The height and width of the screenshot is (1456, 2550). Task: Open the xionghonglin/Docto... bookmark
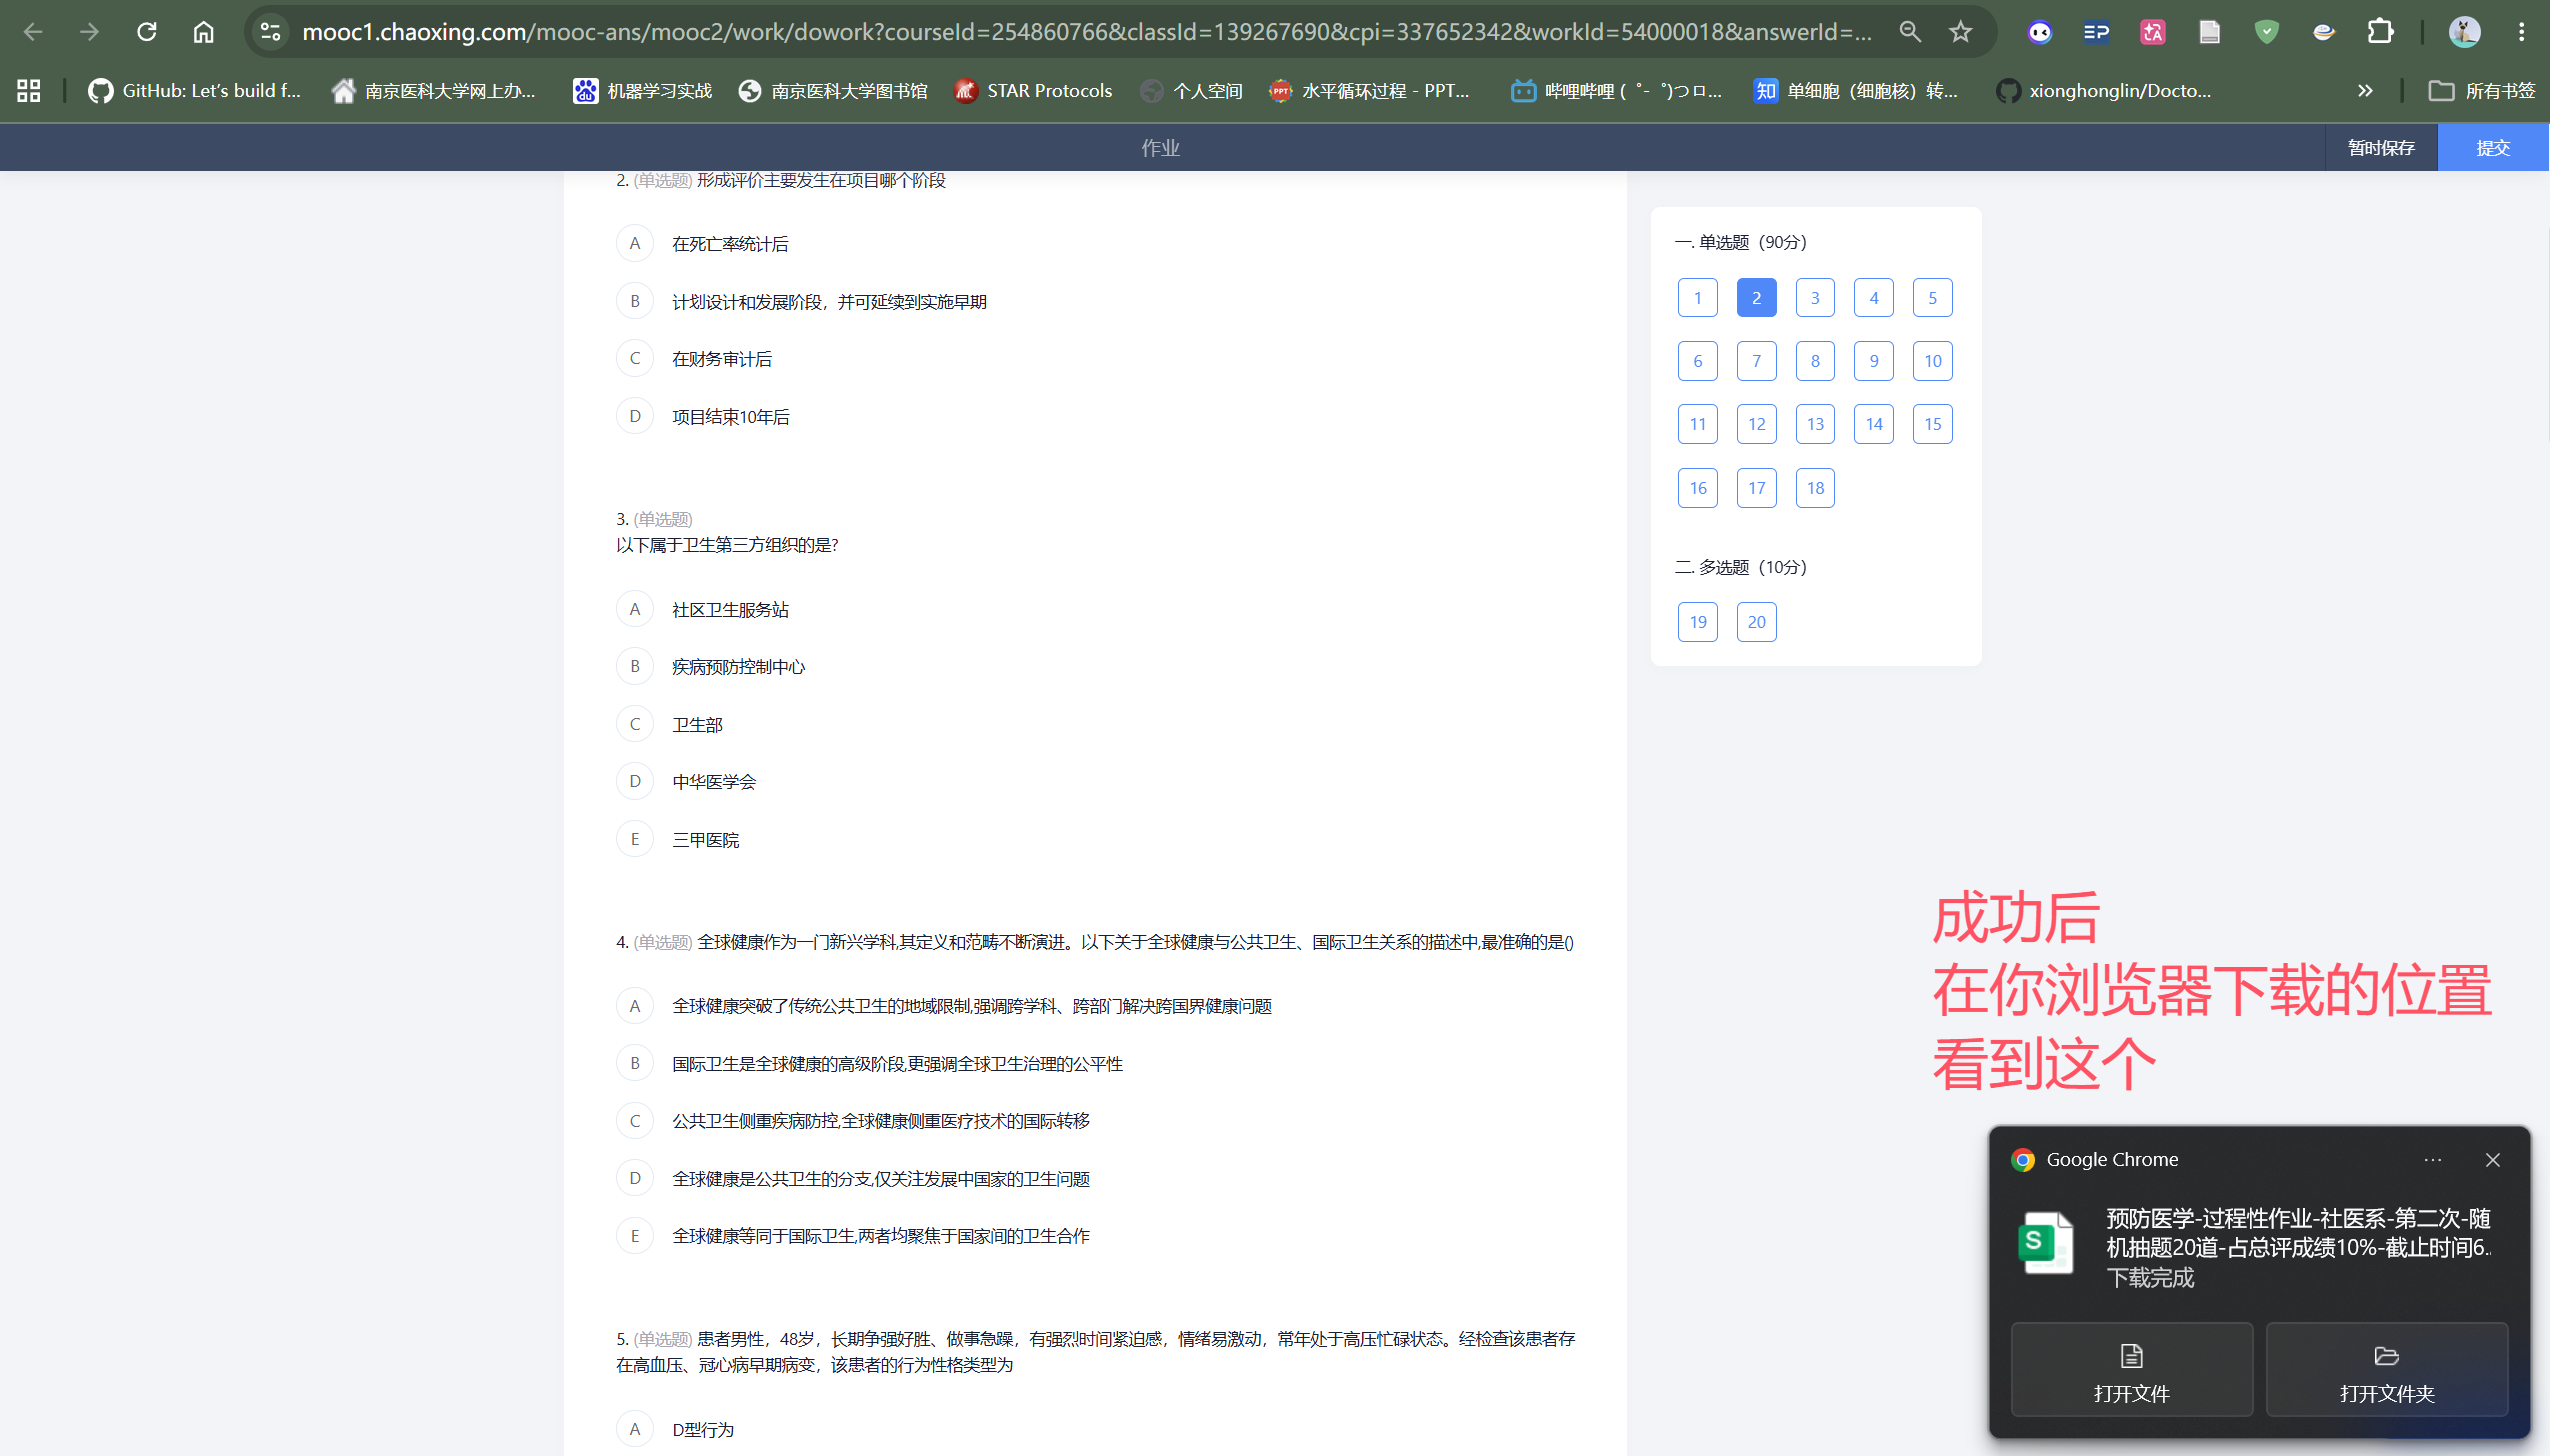click(x=2104, y=91)
